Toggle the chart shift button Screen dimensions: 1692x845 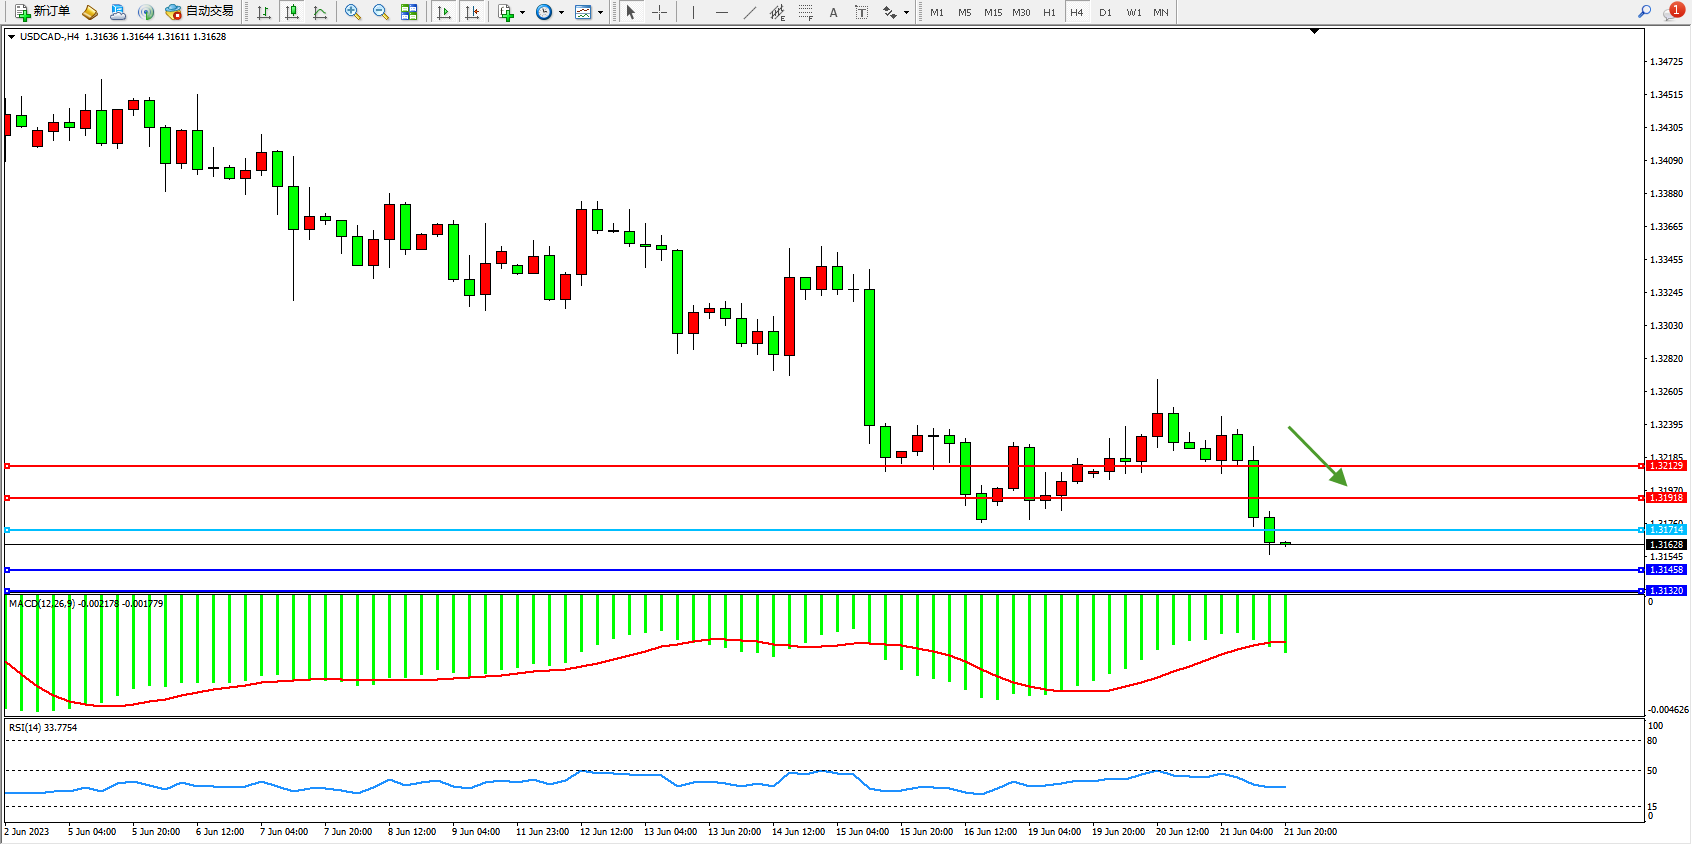(472, 12)
